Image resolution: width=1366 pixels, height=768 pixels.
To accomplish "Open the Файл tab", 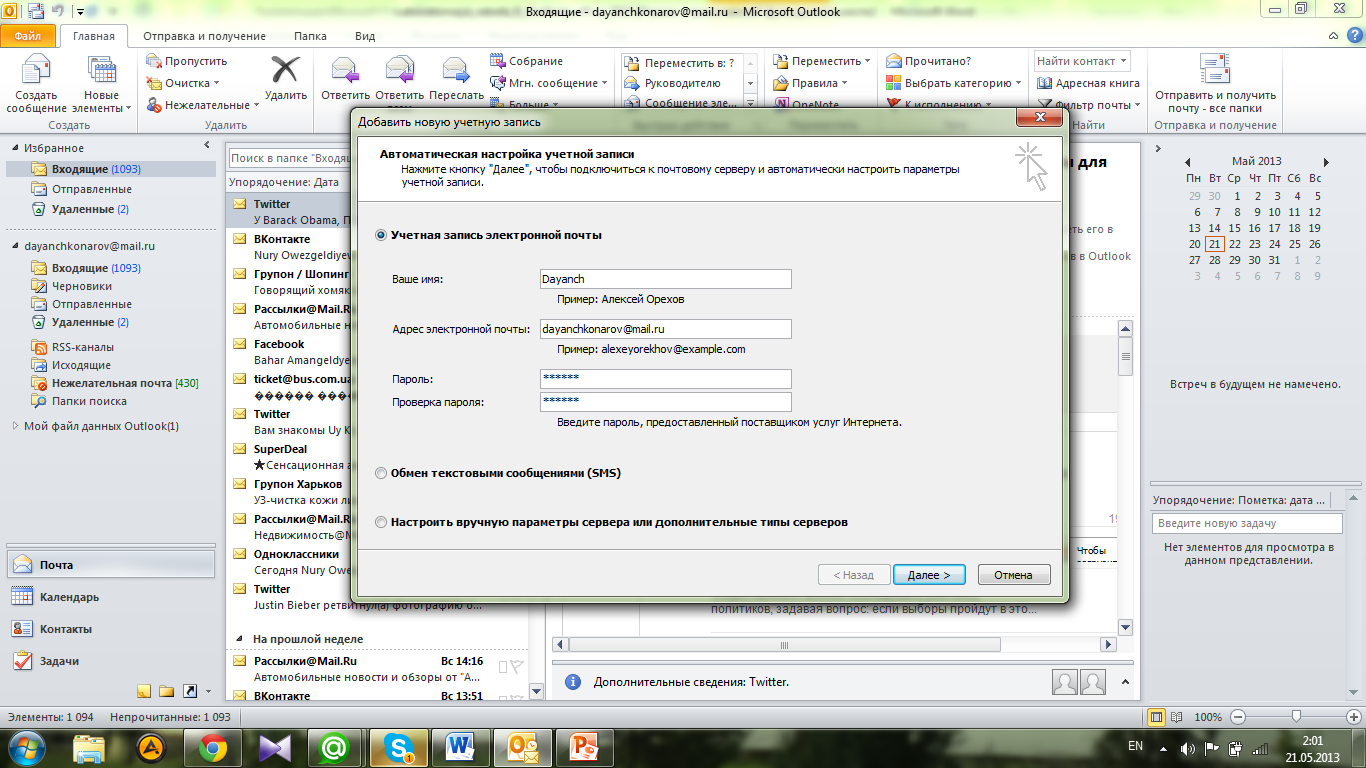I will point(28,36).
